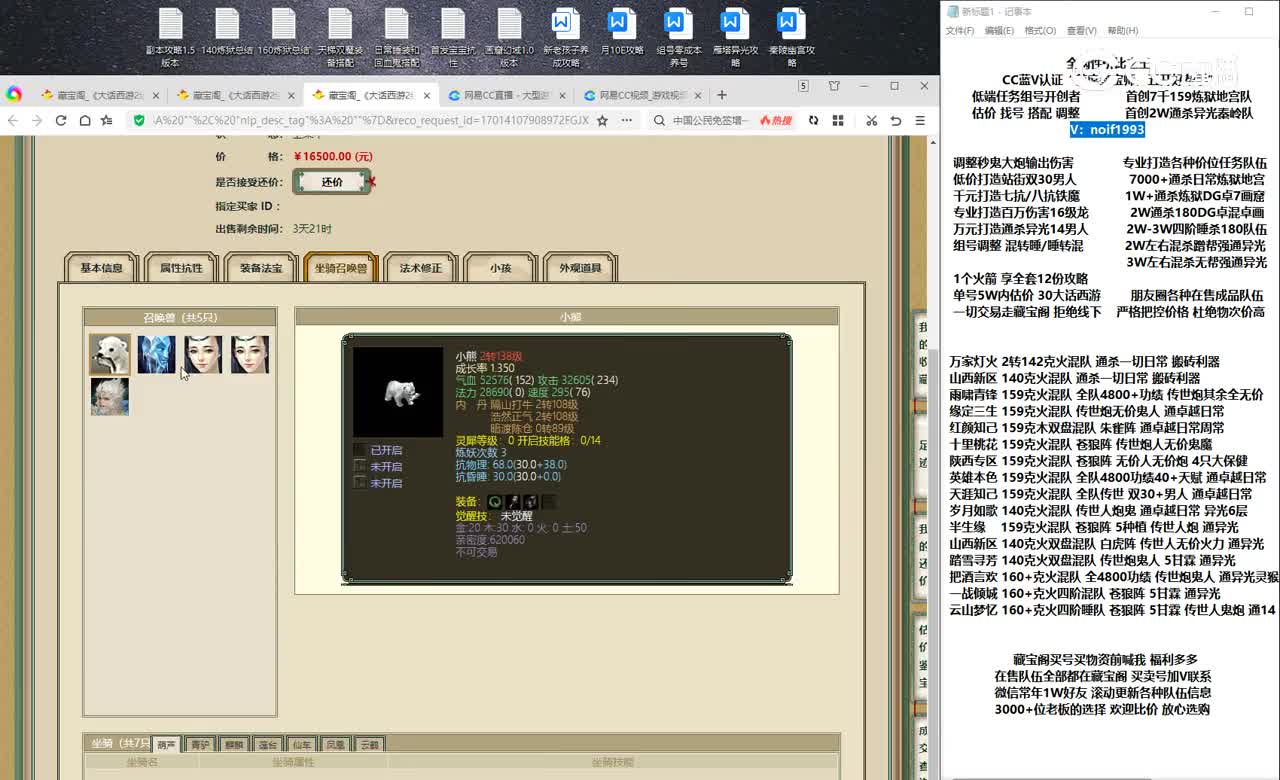Open the 法术修正 tab
Viewport: 1280px width, 780px height.
pyautogui.click(x=421, y=268)
